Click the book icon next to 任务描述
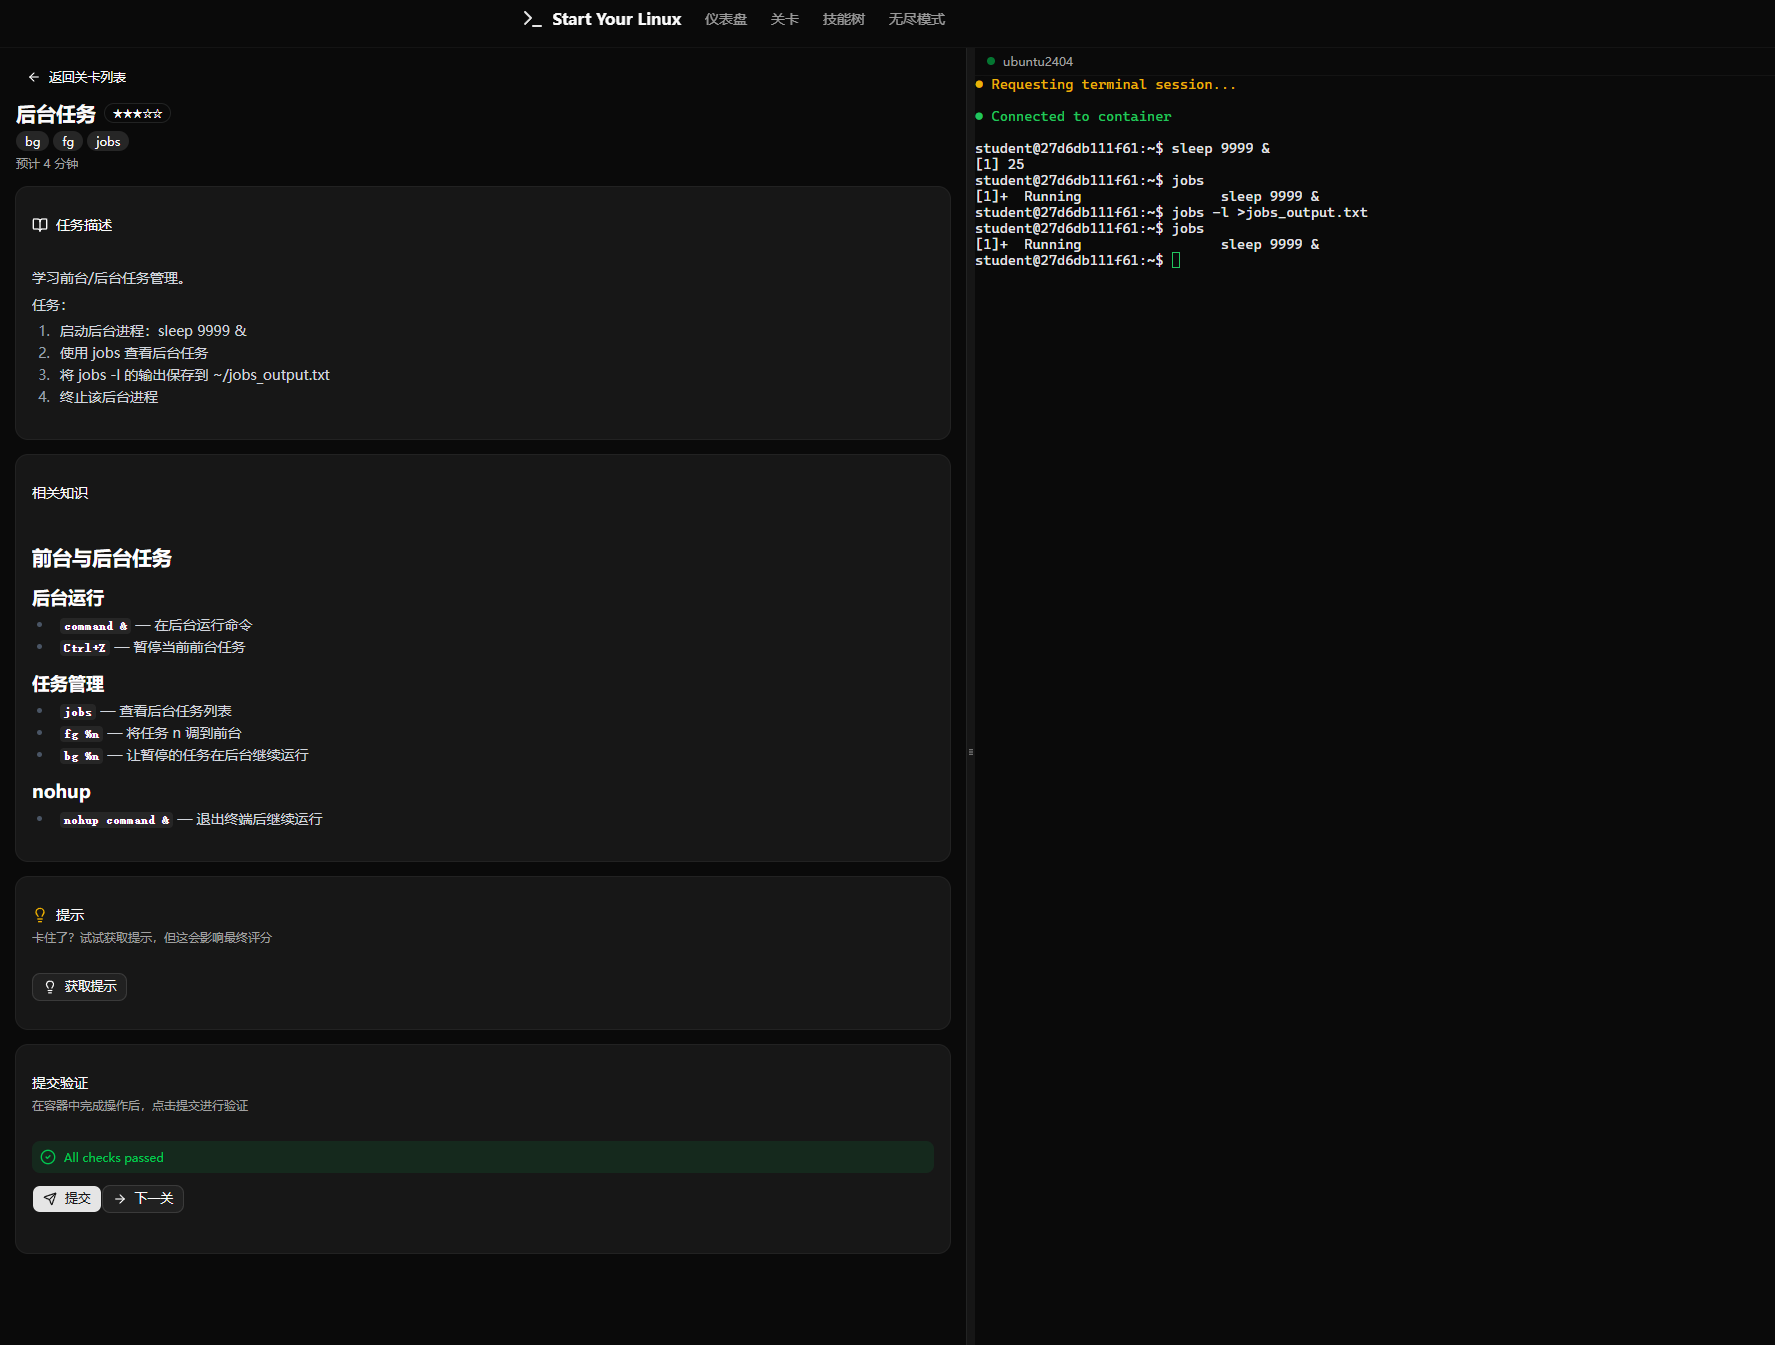 coord(40,225)
